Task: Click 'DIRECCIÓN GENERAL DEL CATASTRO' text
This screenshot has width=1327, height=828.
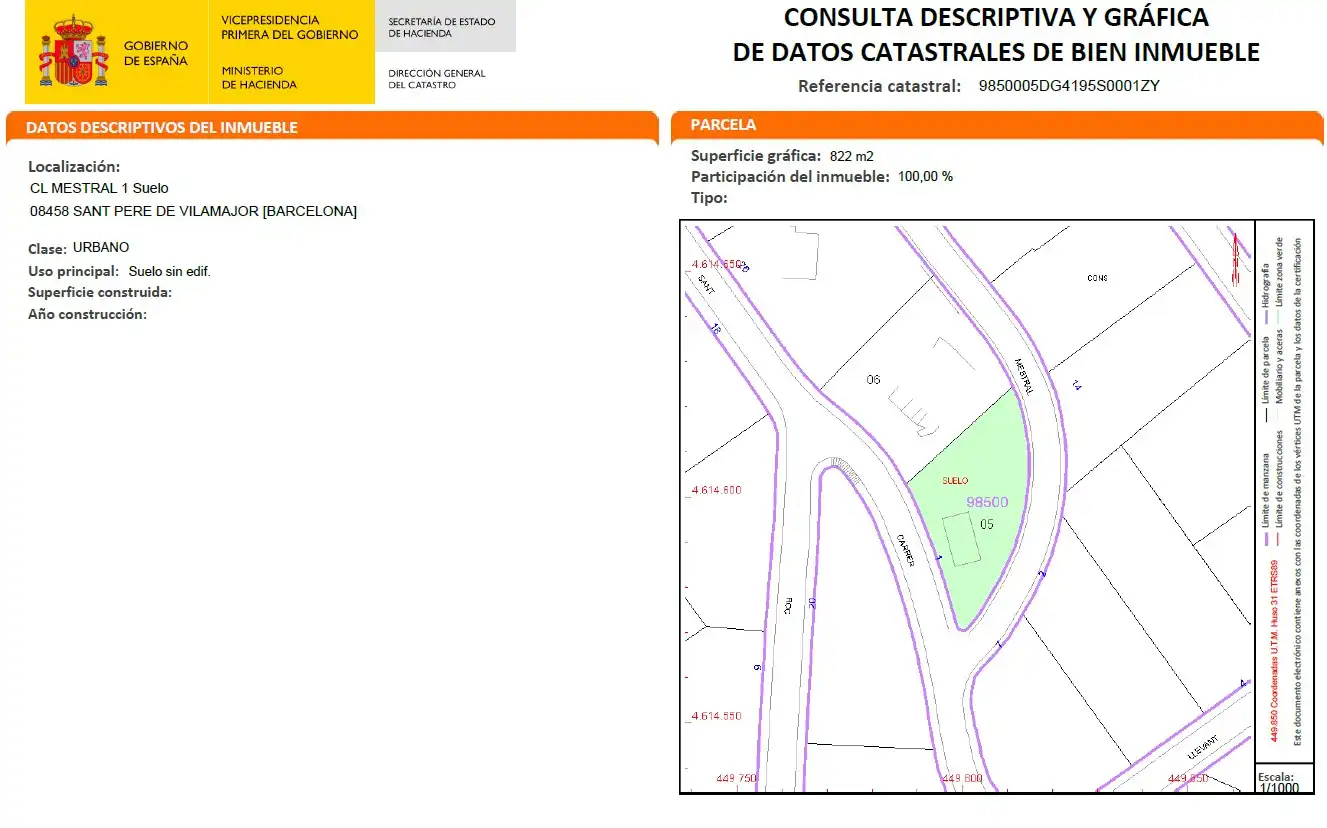Action: pos(437,79)
